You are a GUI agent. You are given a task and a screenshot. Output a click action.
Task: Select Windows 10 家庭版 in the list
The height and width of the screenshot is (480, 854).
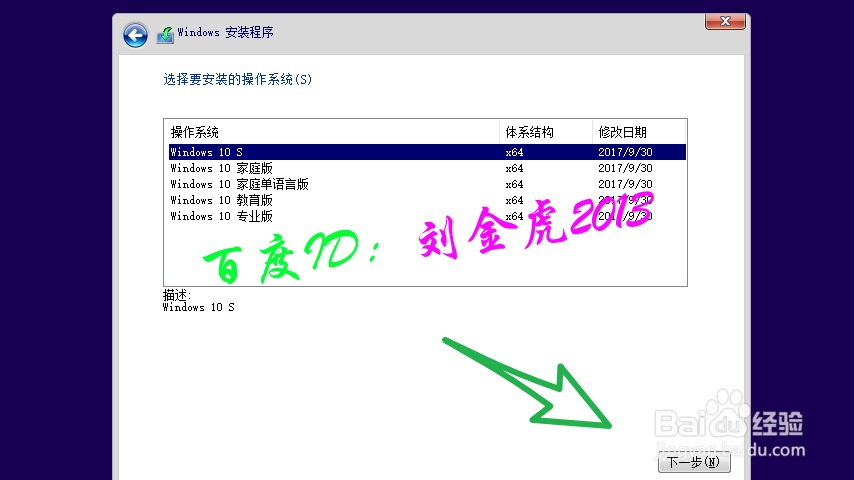427,168
